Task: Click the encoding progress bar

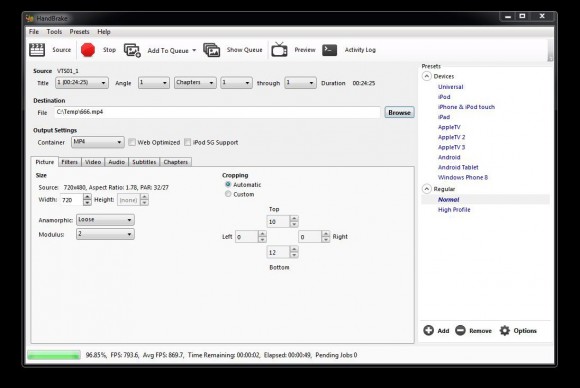Action: tap(54, 355)
